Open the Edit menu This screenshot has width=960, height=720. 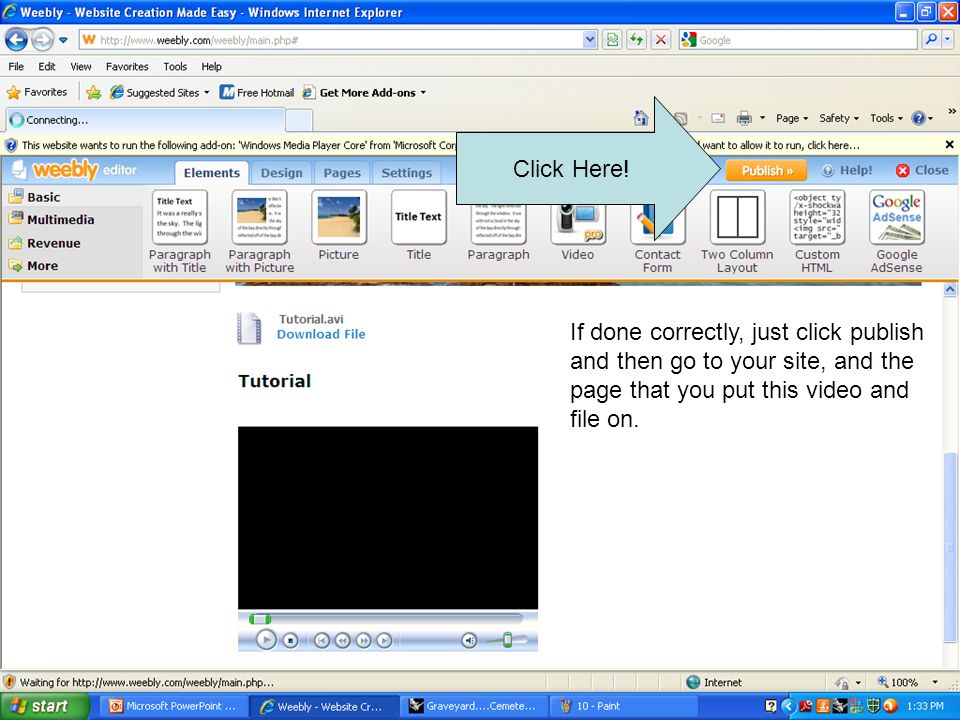coord(47,67)
